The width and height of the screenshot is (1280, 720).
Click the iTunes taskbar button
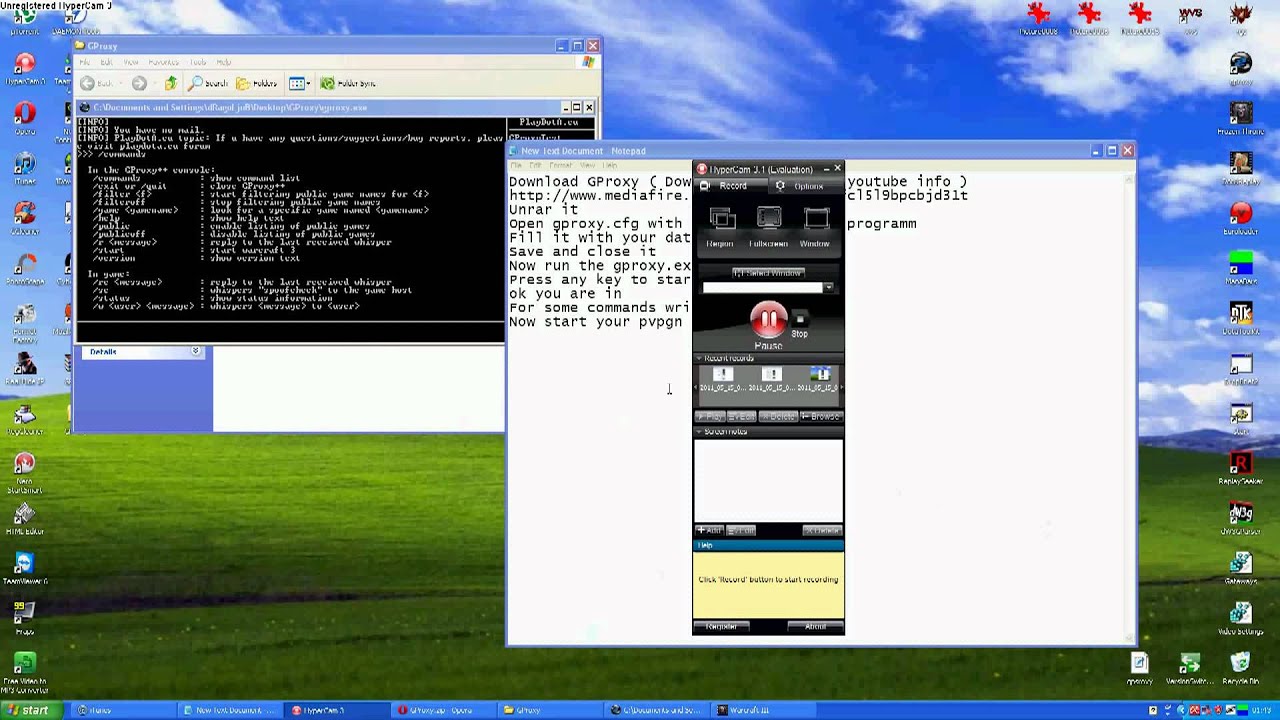pyautogui.click(x=122, y=710)
